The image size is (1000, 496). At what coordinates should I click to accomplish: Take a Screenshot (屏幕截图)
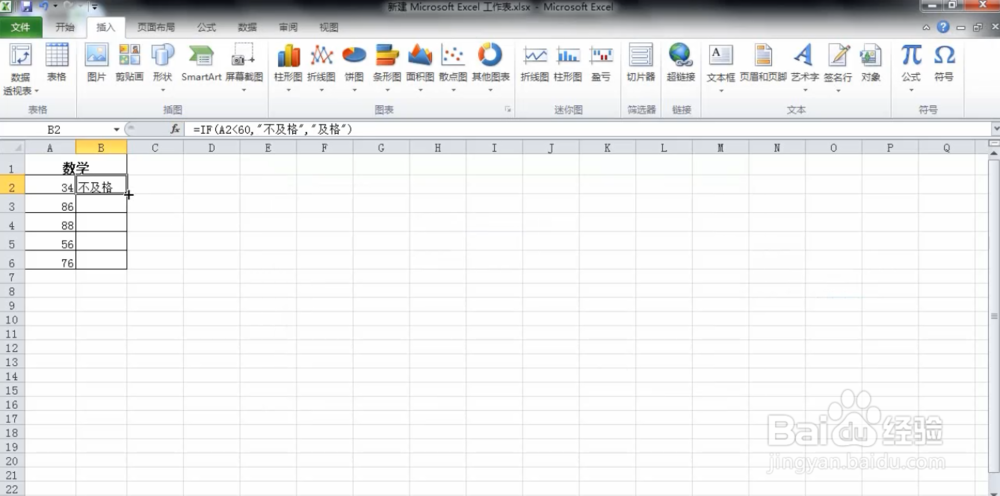click(244, 67)
